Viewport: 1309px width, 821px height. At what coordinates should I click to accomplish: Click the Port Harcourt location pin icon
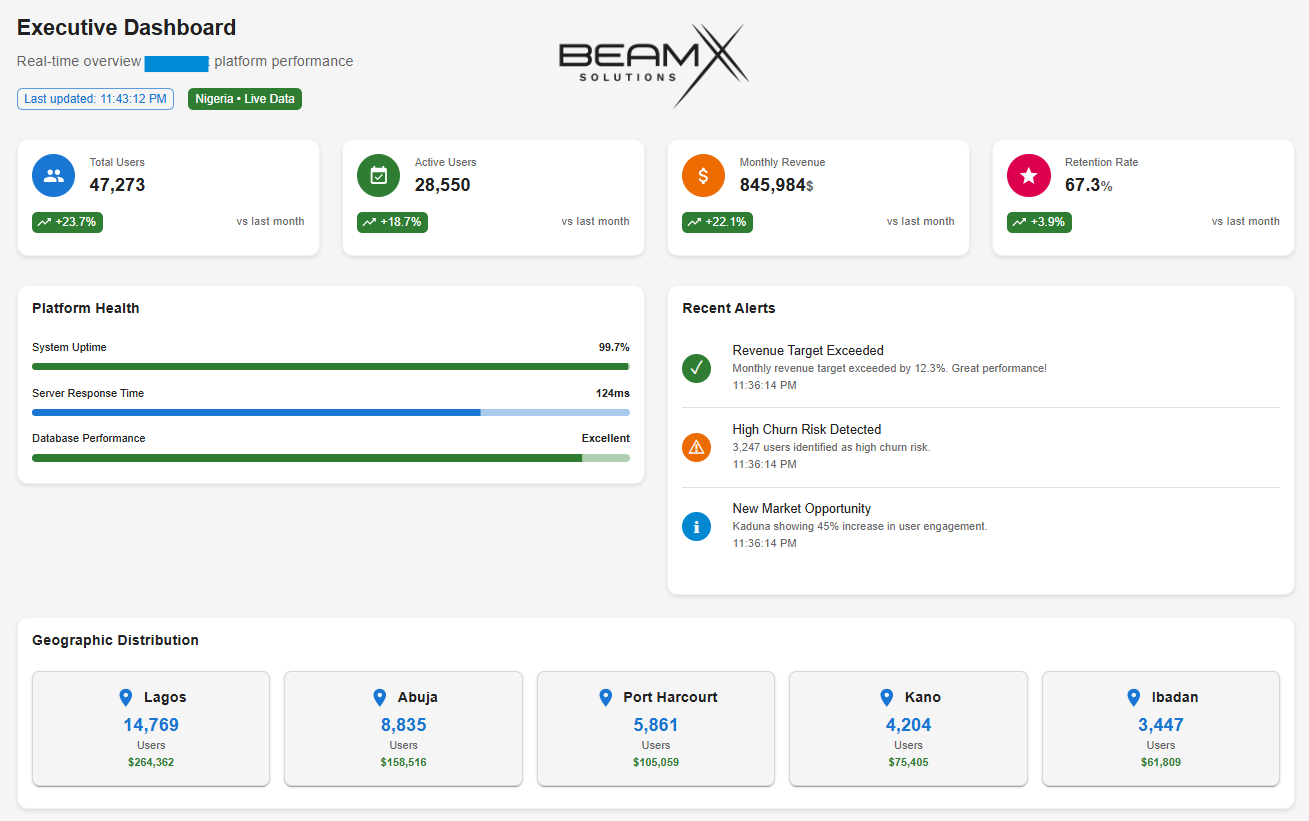(605, 697)
